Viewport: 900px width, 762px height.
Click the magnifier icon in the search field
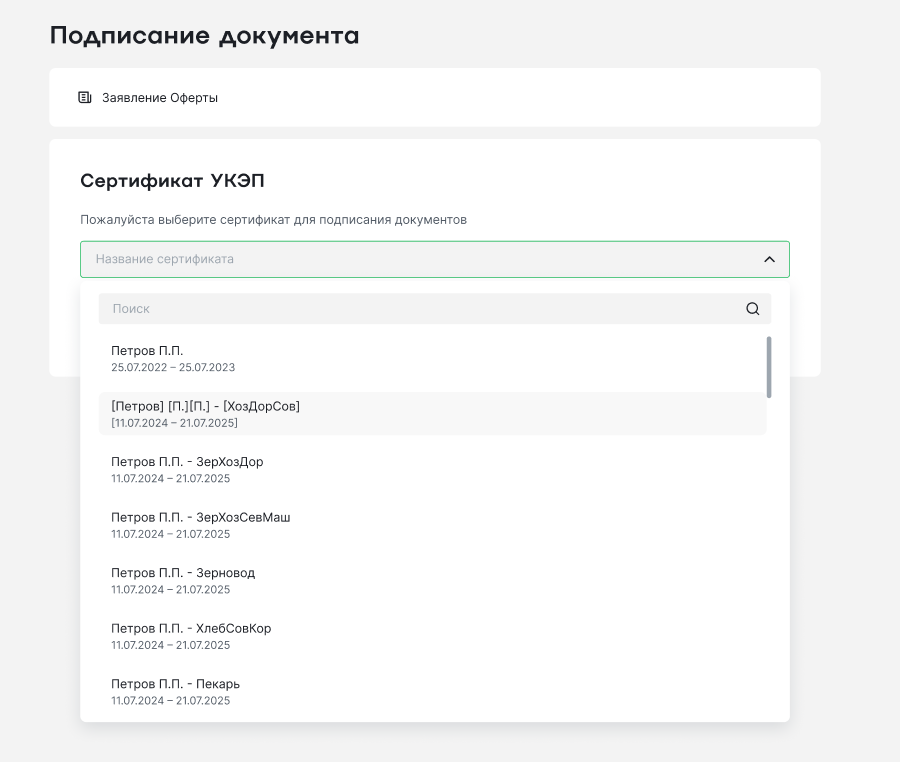pos(752,309)
